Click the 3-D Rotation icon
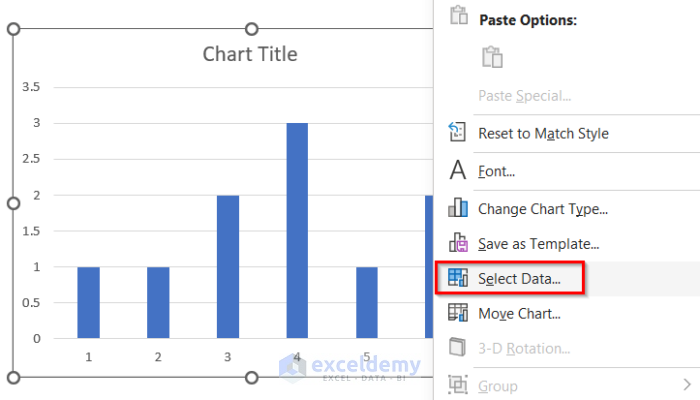 pyautogui.click(x=458, y=348)
